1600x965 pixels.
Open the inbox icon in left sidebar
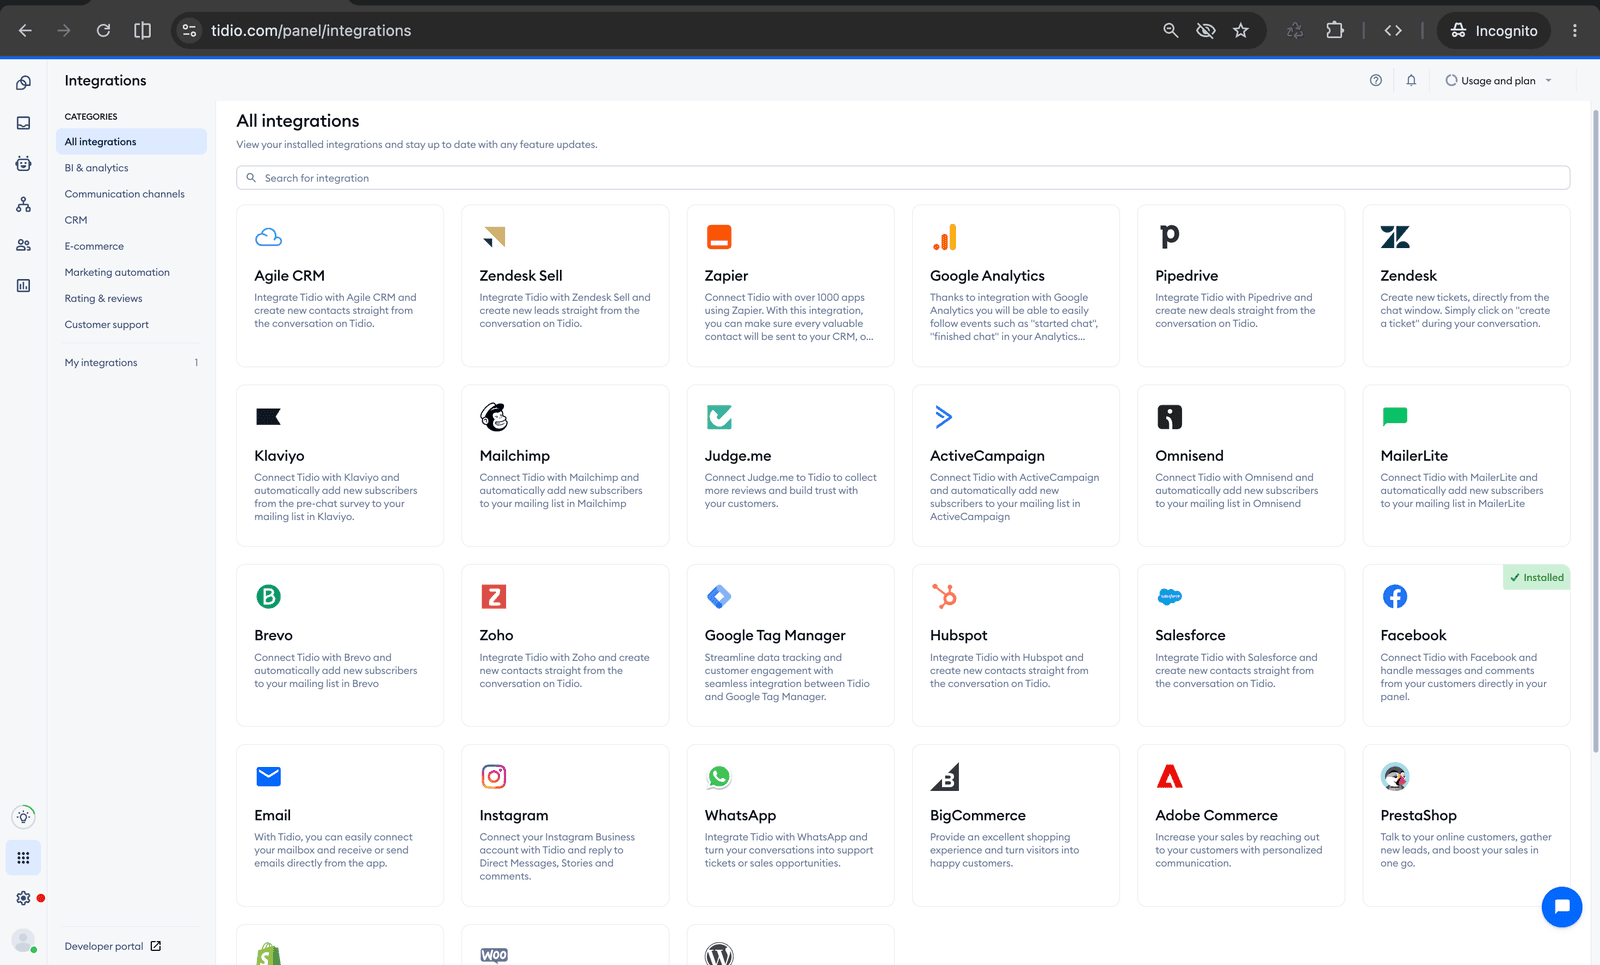(x=23, y=123)
